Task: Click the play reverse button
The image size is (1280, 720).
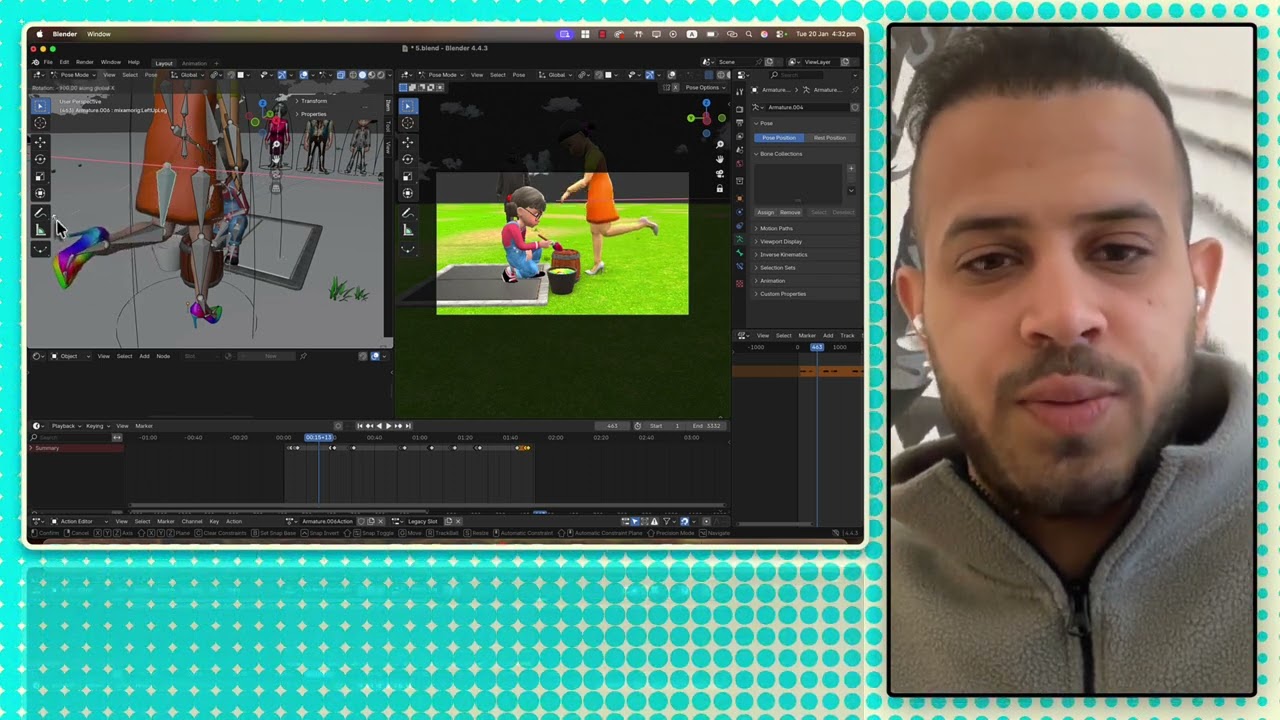Action: point(379,426)
